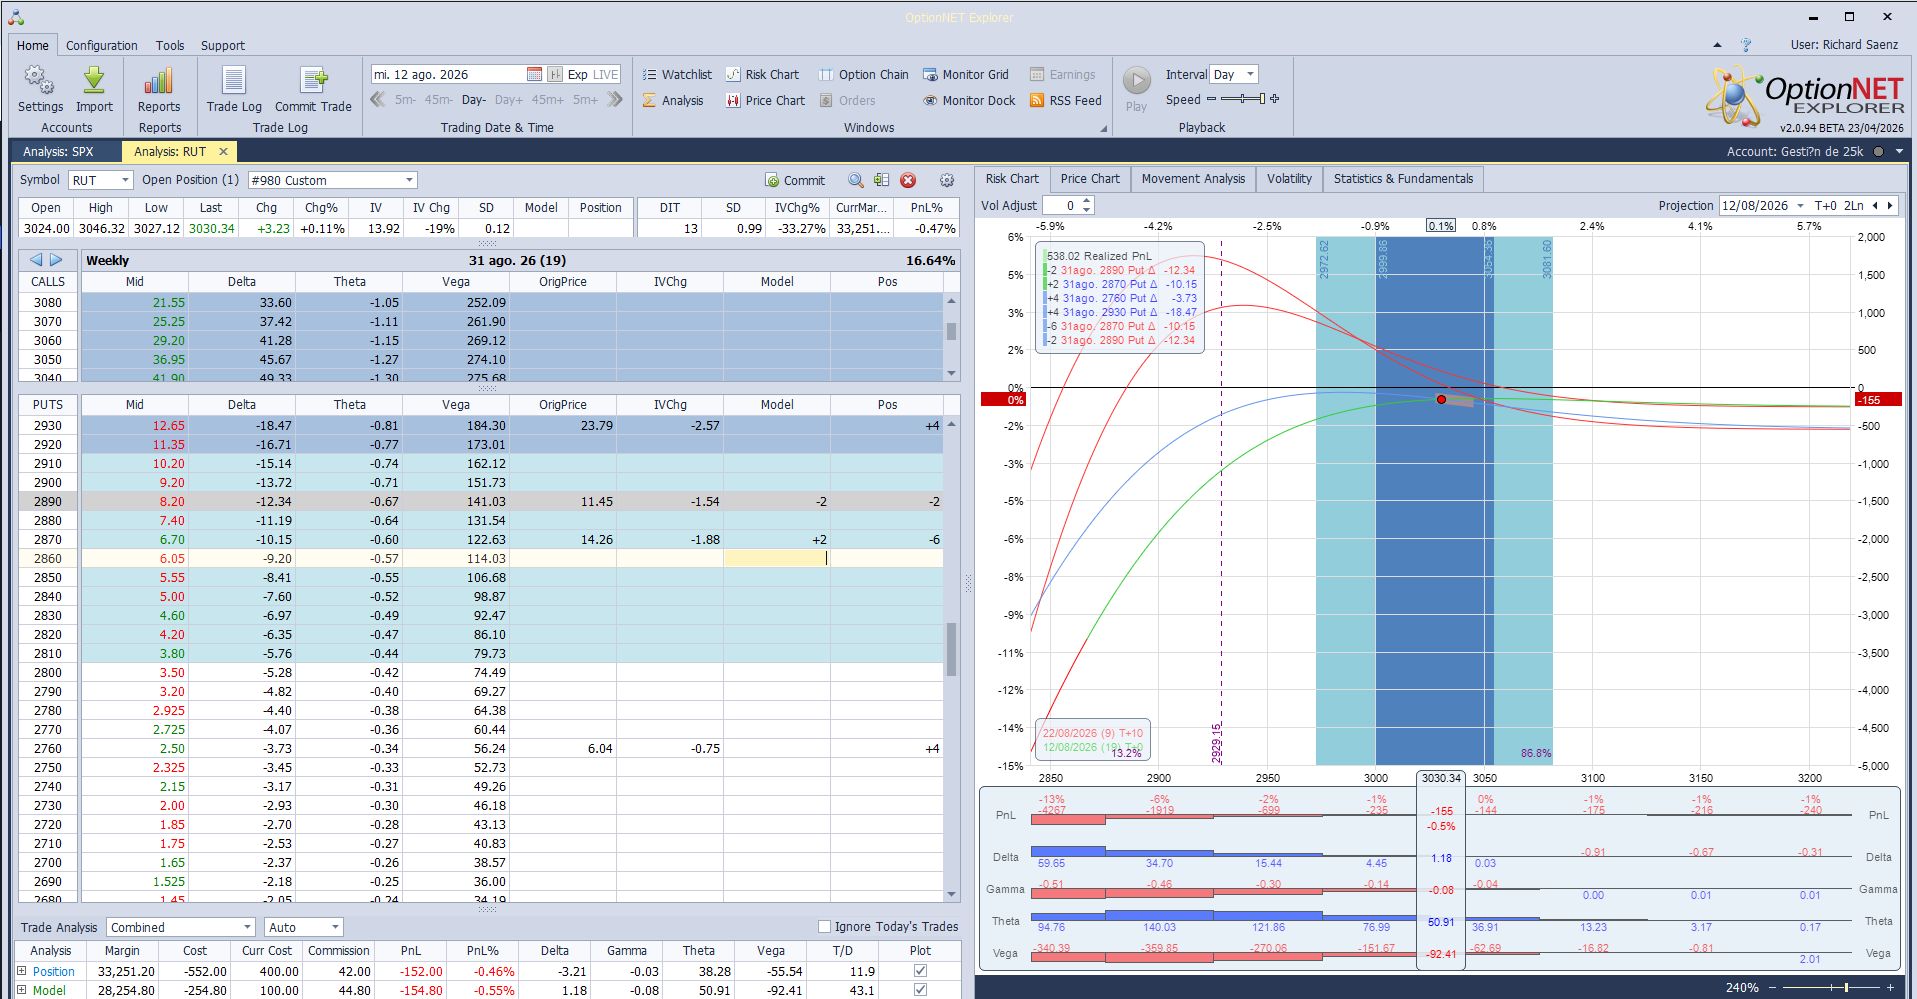The image size is (1917, 999).
Task: Open the Option Chain window
Action: 864,74
